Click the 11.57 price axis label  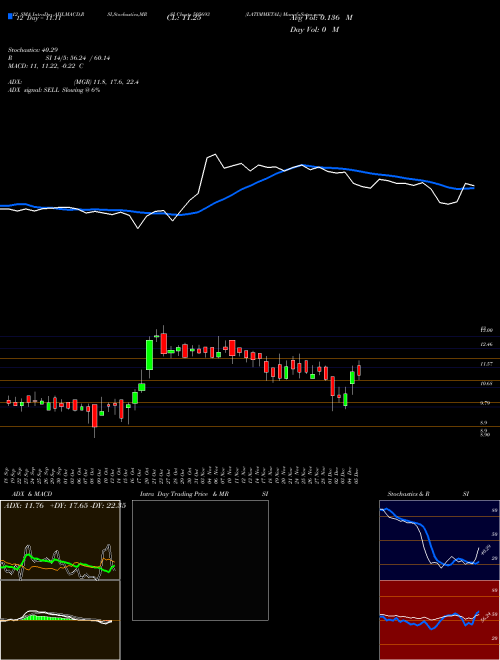(487, 364)
